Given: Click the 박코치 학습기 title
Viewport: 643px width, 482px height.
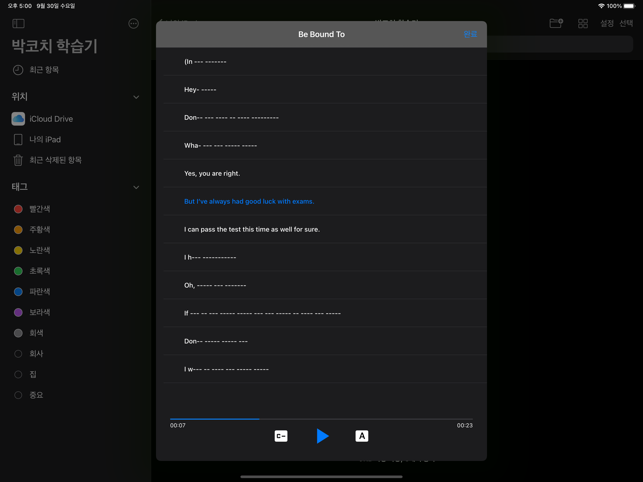Looking at the screenshot, I should 55,46.
